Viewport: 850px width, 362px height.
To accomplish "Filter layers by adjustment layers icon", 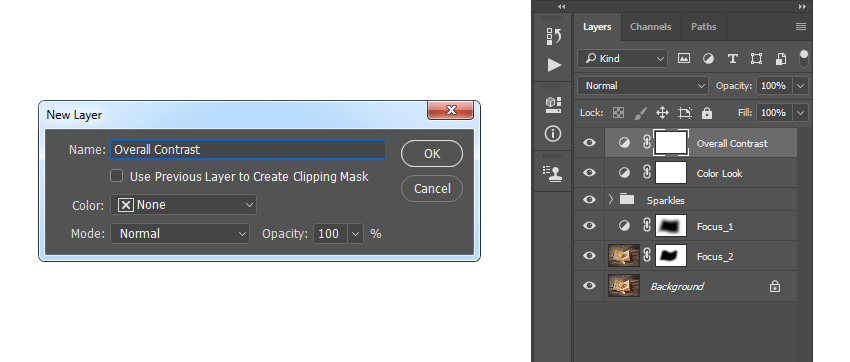I will pyautogui.click(x=708, y=59).
